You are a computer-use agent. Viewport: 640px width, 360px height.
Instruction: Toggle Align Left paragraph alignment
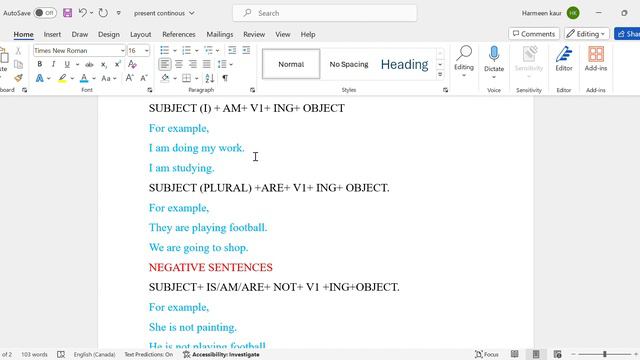click(x=165, y=64)
